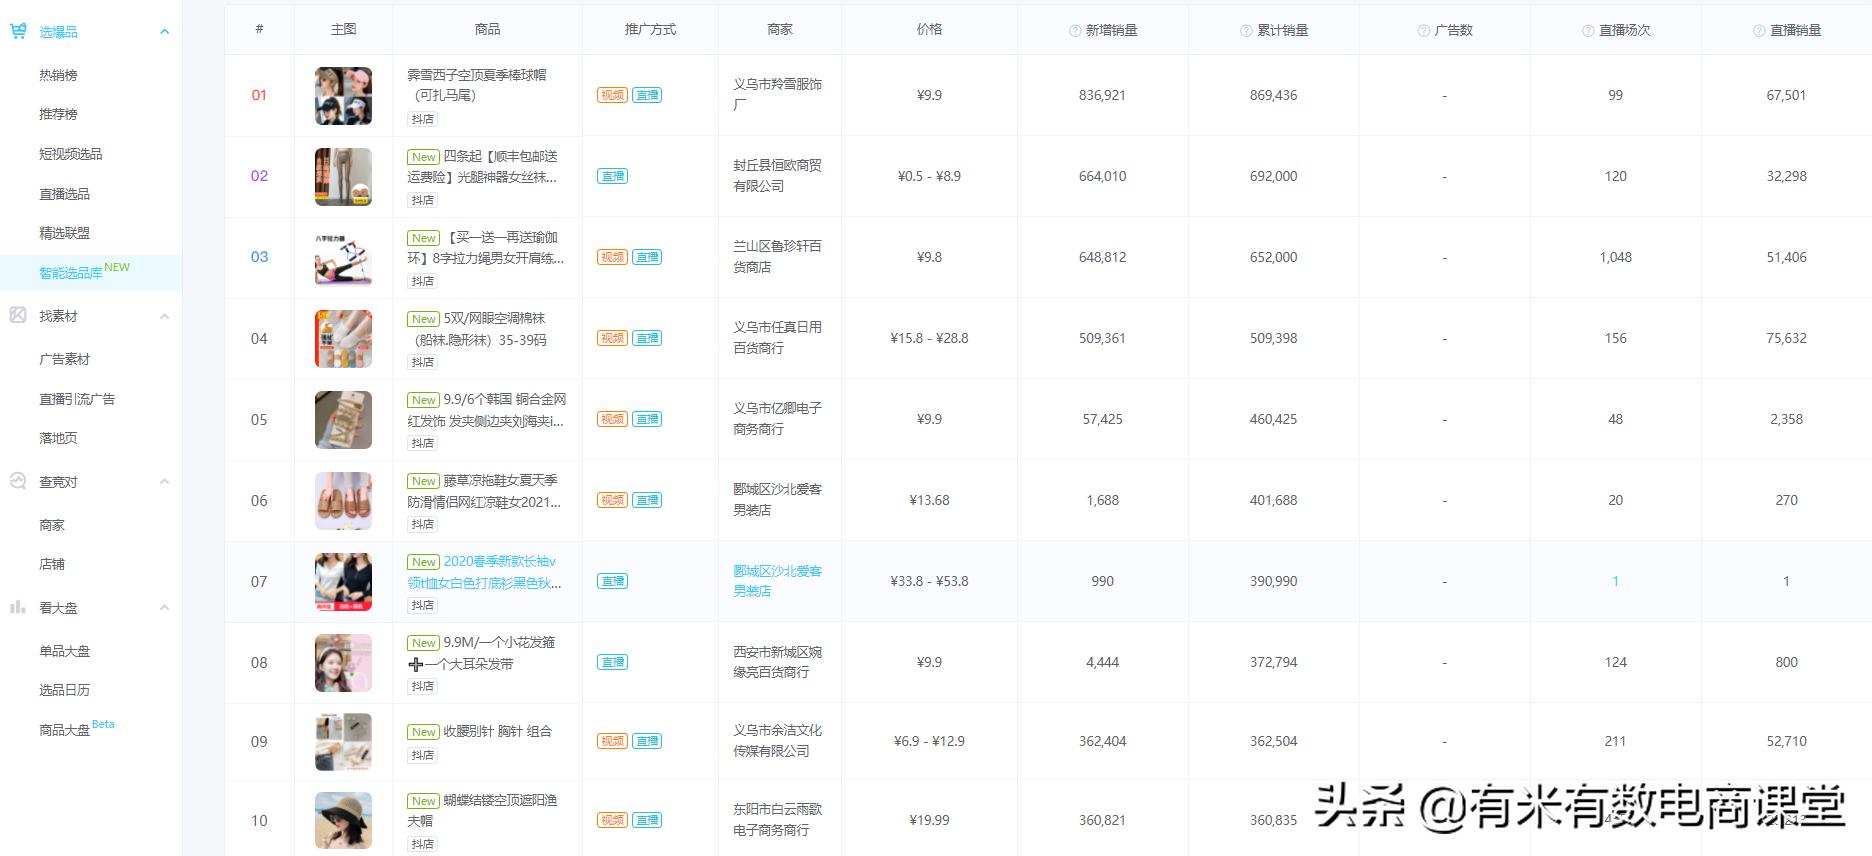Screen dimensions: 1872x856
Task: Click 直播 tag in row 04
Action: pos(647,338)
